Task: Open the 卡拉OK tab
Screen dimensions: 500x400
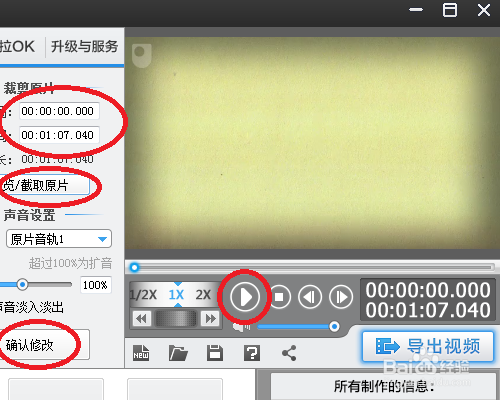Action: (x=17, y=46)
